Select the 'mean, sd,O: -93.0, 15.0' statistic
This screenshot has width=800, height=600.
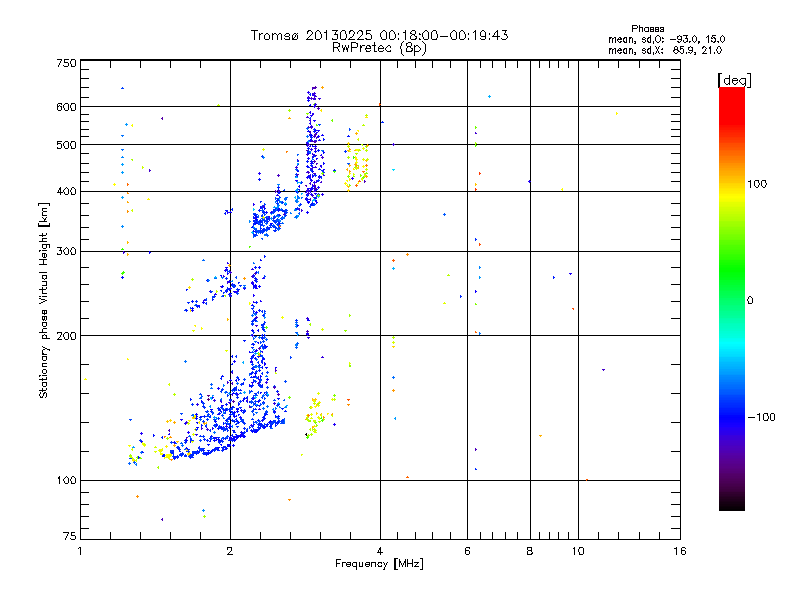coord(666,39)
